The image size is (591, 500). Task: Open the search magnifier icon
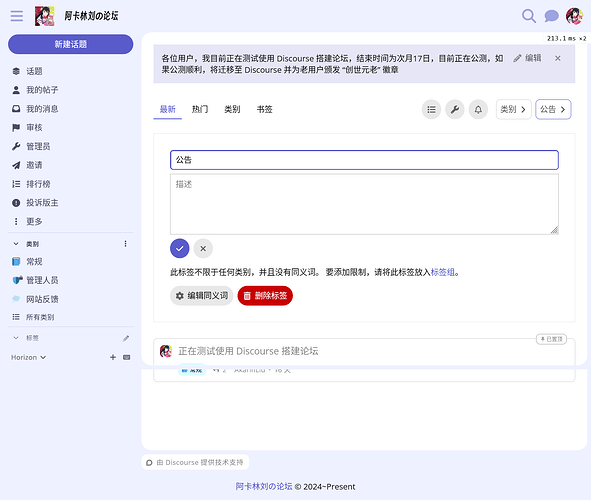coord(529,16)
